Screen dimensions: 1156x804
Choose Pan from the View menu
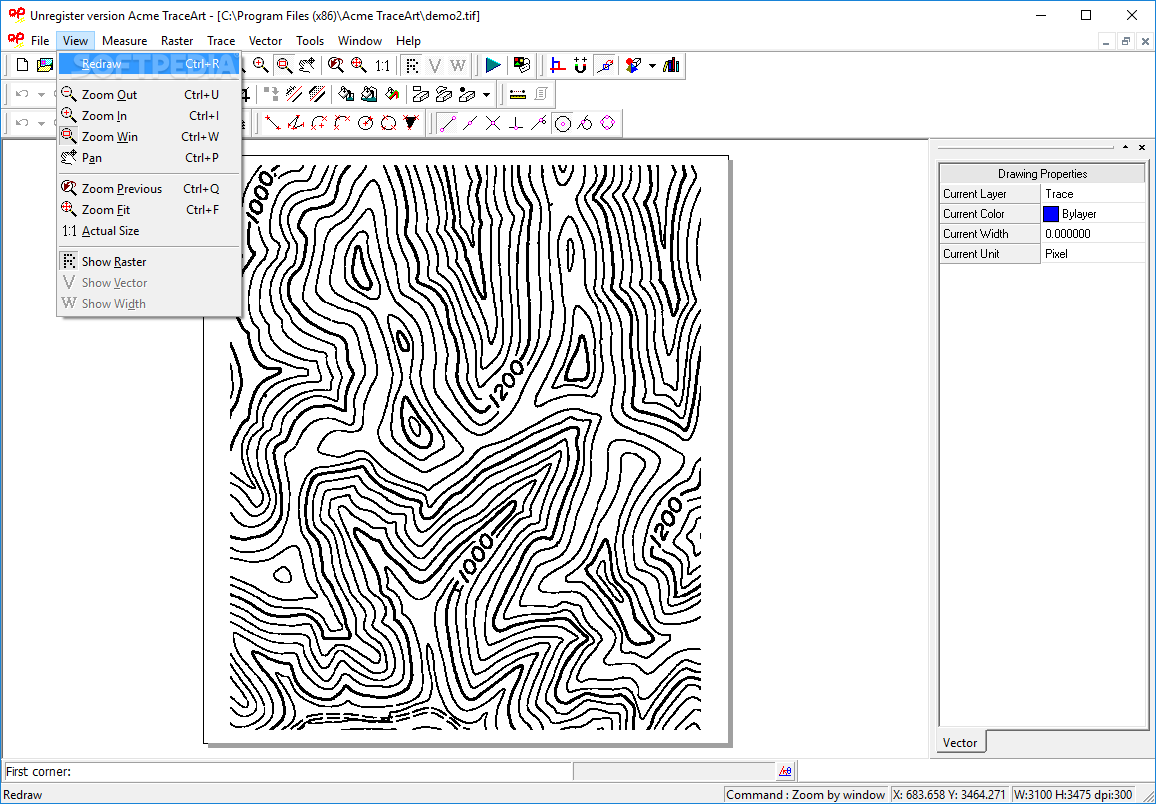(x=149, y=158)
